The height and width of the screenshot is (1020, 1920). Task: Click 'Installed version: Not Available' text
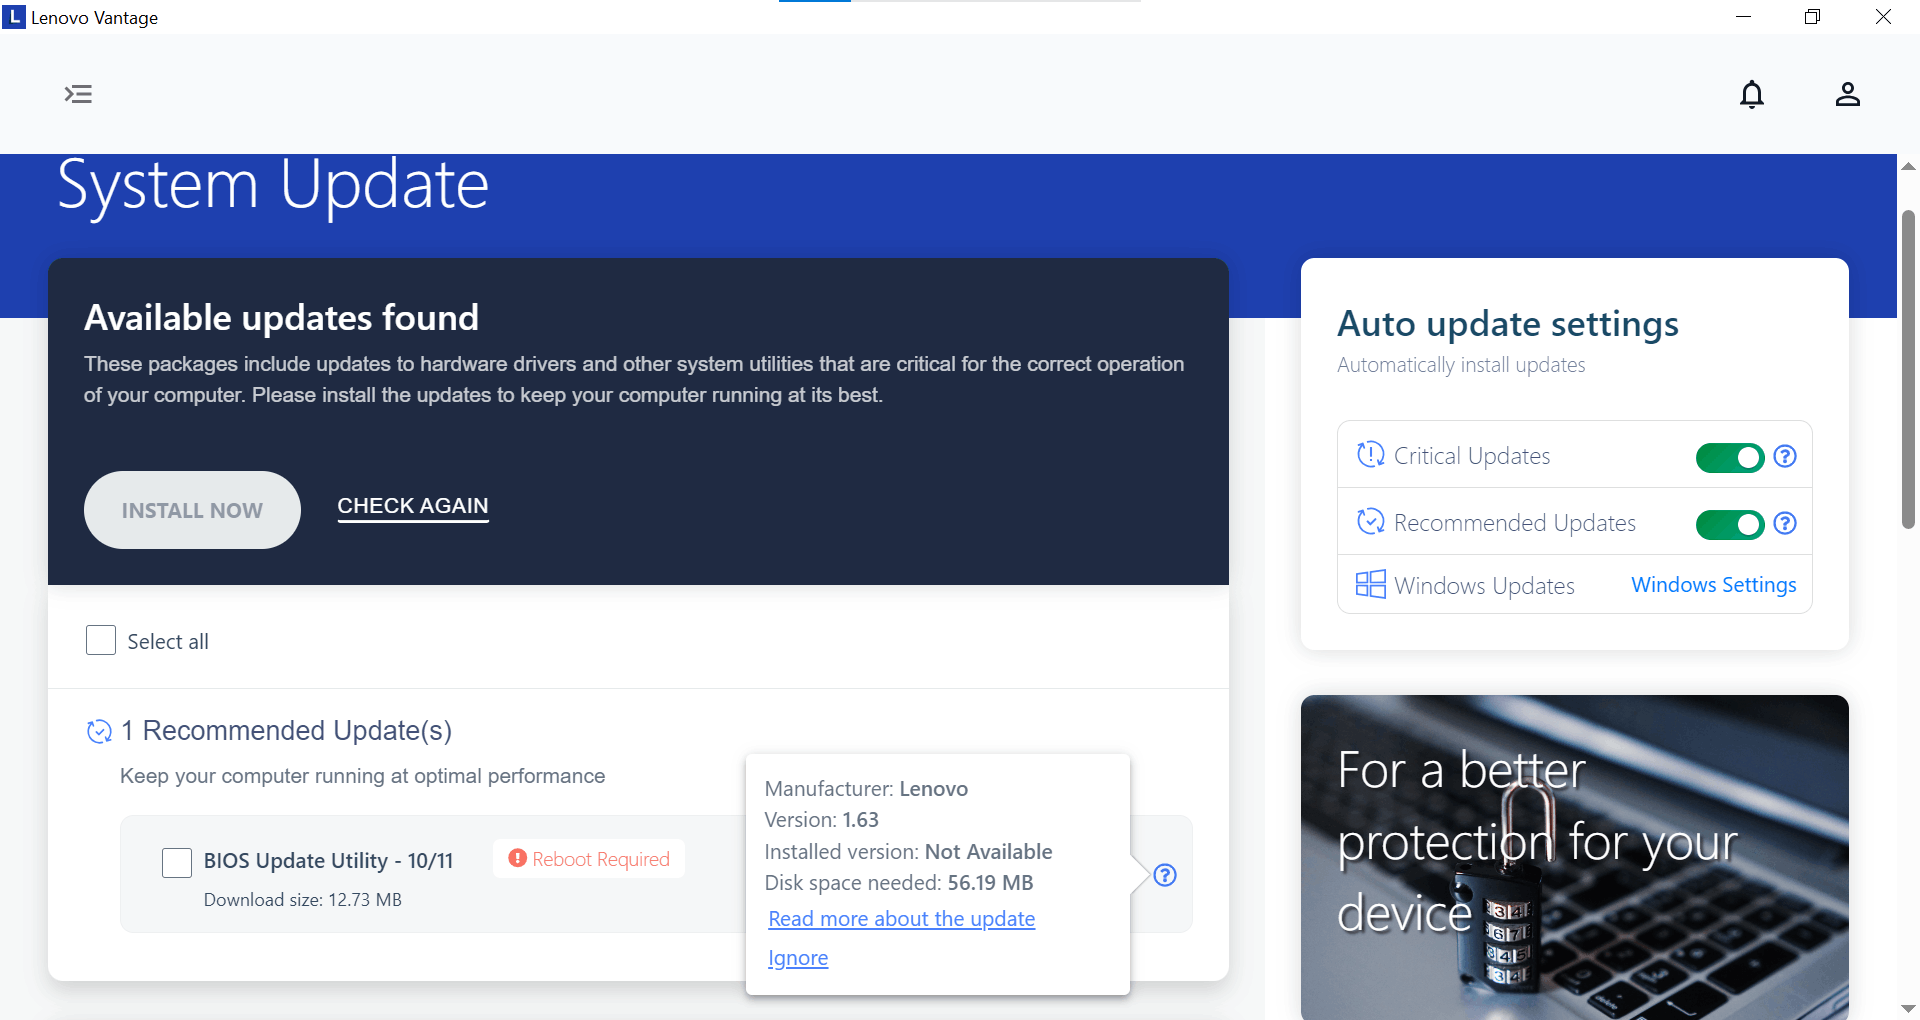(908, 852)
